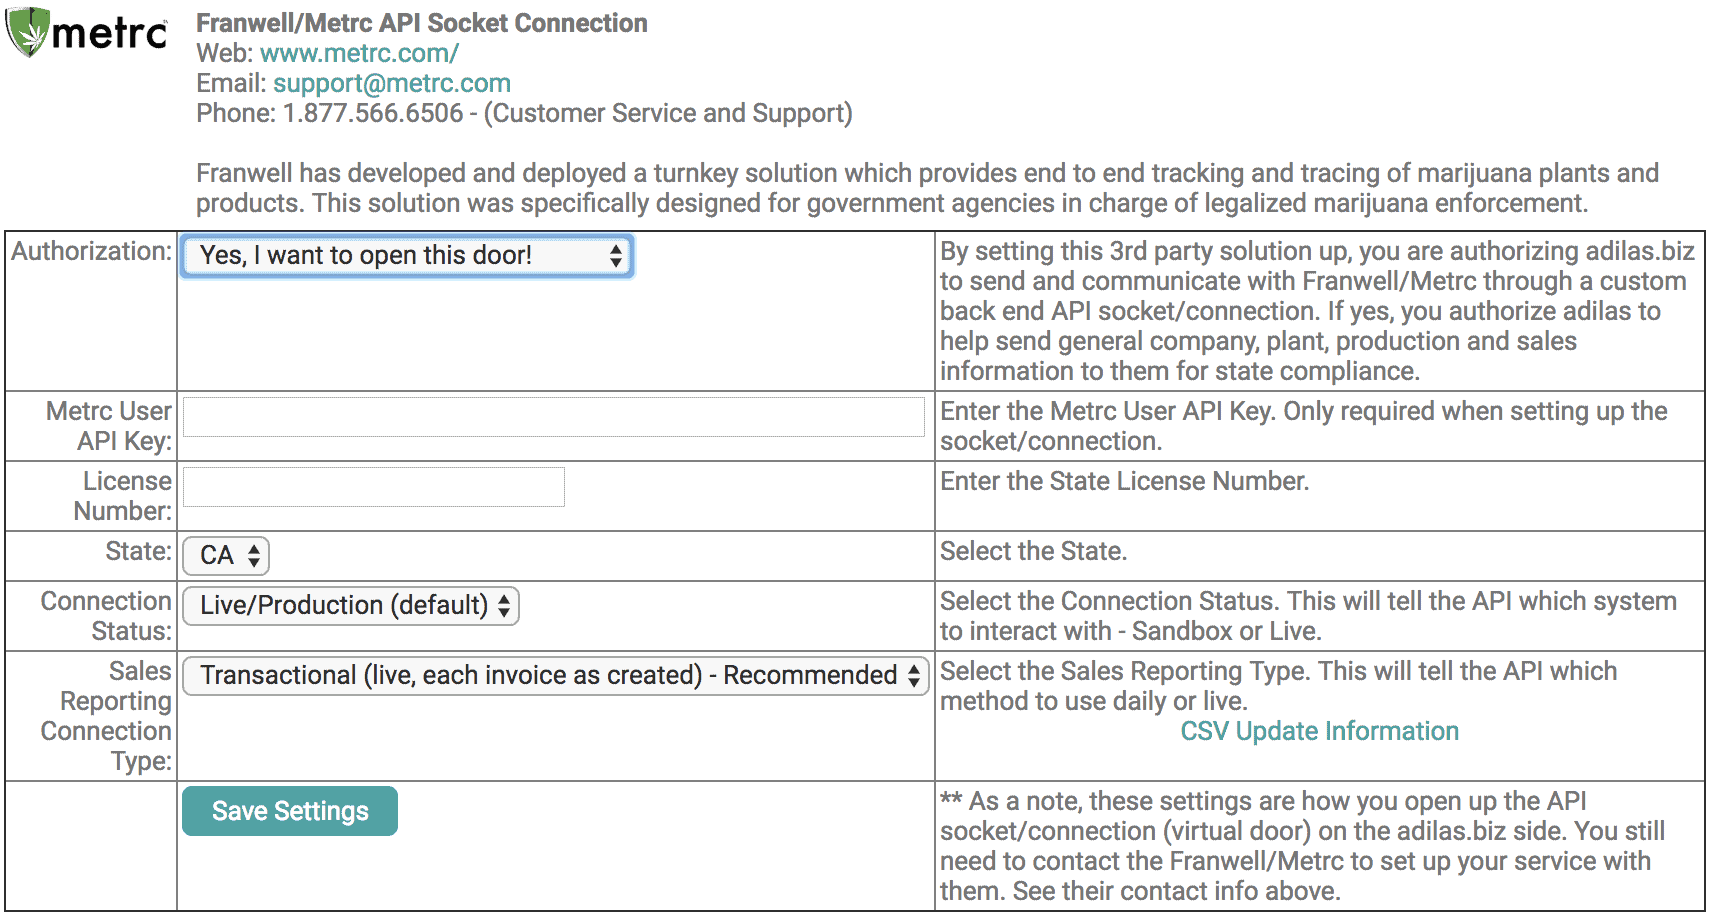The width and height of the screenshot is (1710, 914).
Task: Click into the License Number field
Action: [x=374, y=487]
